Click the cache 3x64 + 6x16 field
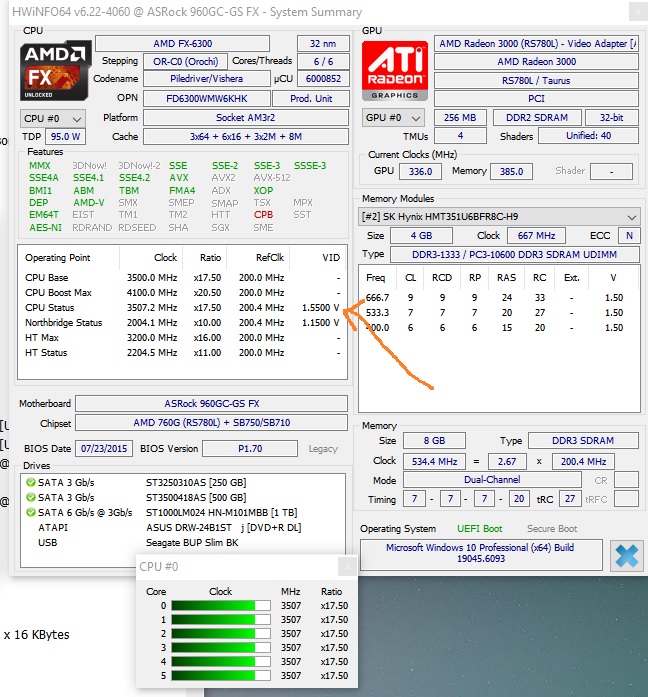Image resolution: width=648 pixels, height=697 pixels. click(x=246, y=136)
